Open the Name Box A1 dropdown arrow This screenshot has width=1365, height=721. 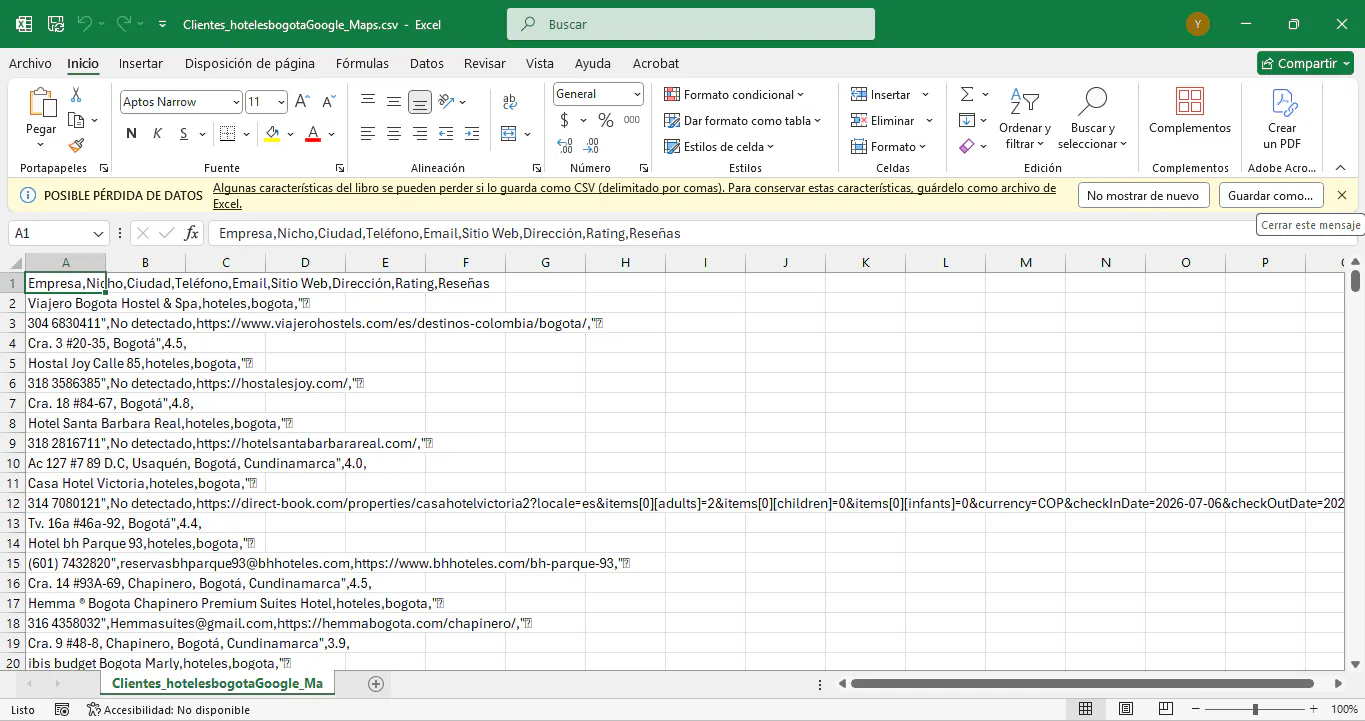pyautogui.click(x=98, y=233)
